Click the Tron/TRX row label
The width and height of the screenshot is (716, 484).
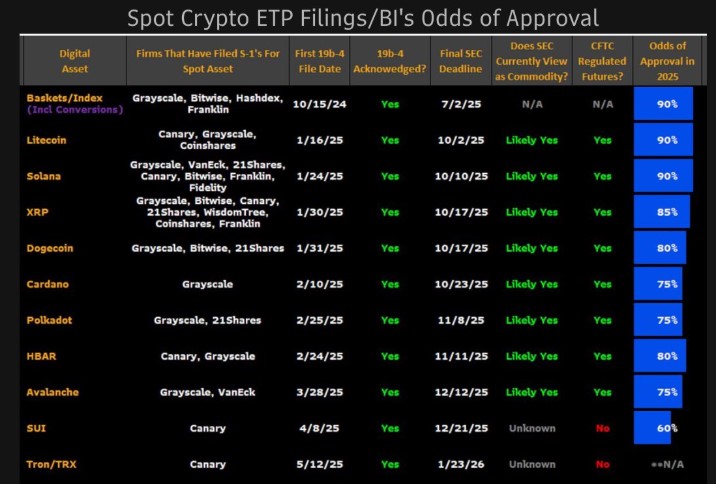click(x=51, y=464)
